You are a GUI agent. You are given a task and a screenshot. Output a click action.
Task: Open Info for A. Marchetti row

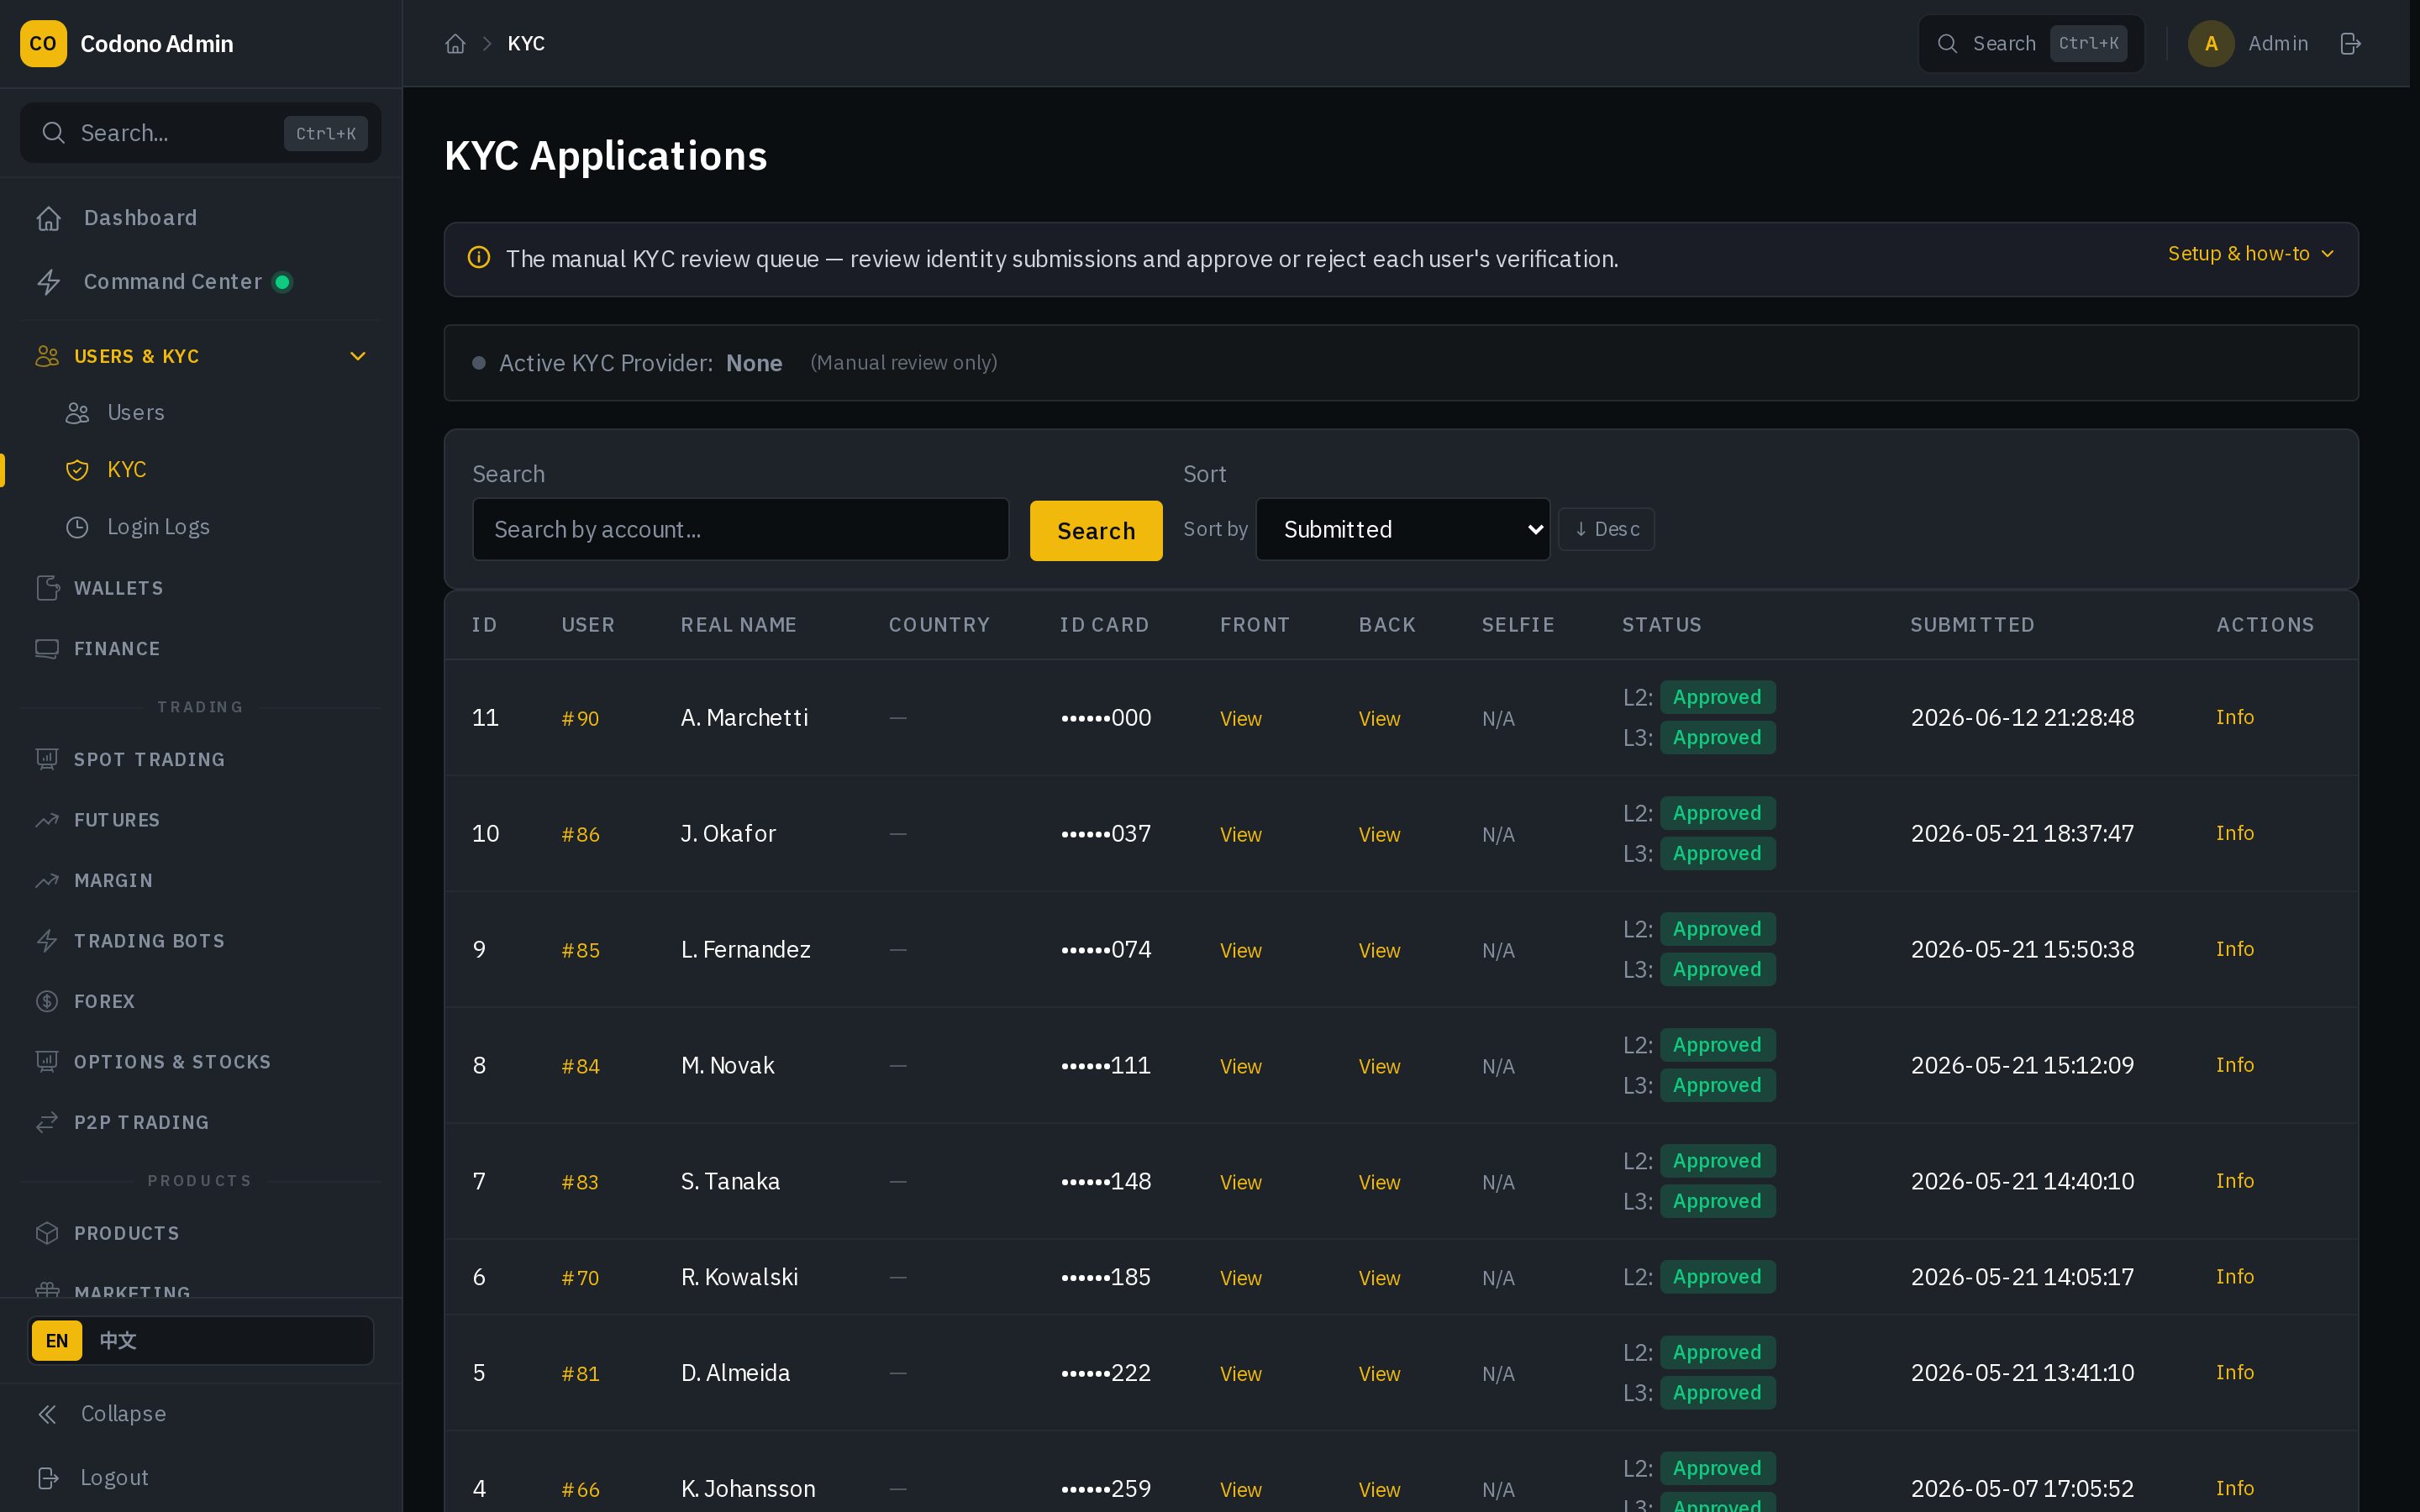pos(2234,717)
